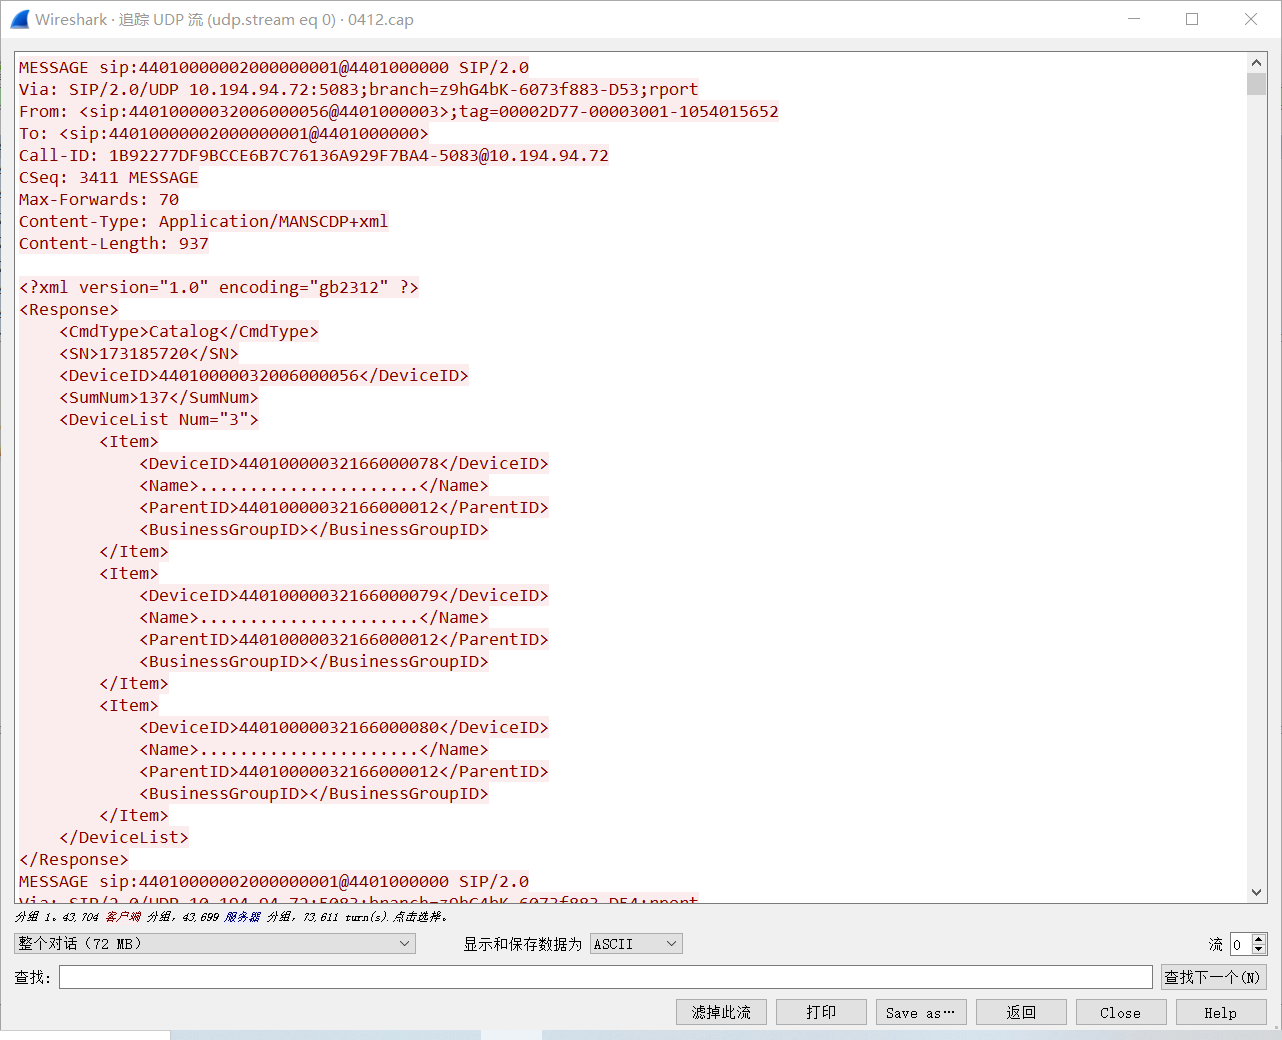The width and height of the screenshot is (1282, 1040).
Task: Click the 返回 back button
Action: 1021,1012
